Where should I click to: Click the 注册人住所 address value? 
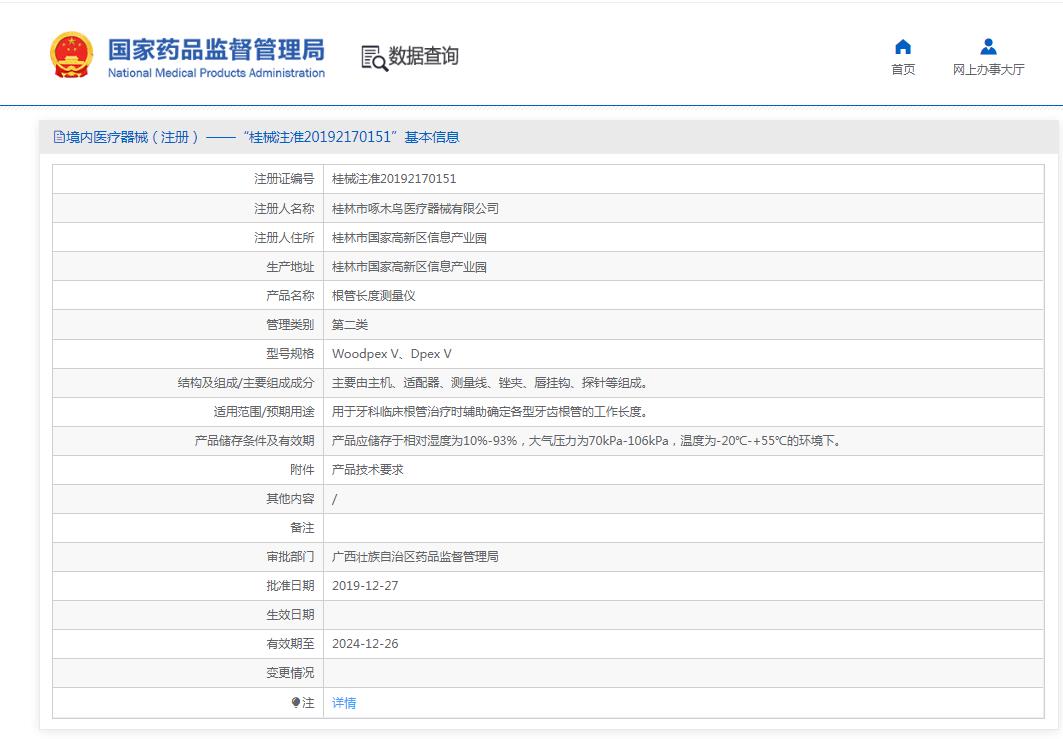click(x=409, y=237)
